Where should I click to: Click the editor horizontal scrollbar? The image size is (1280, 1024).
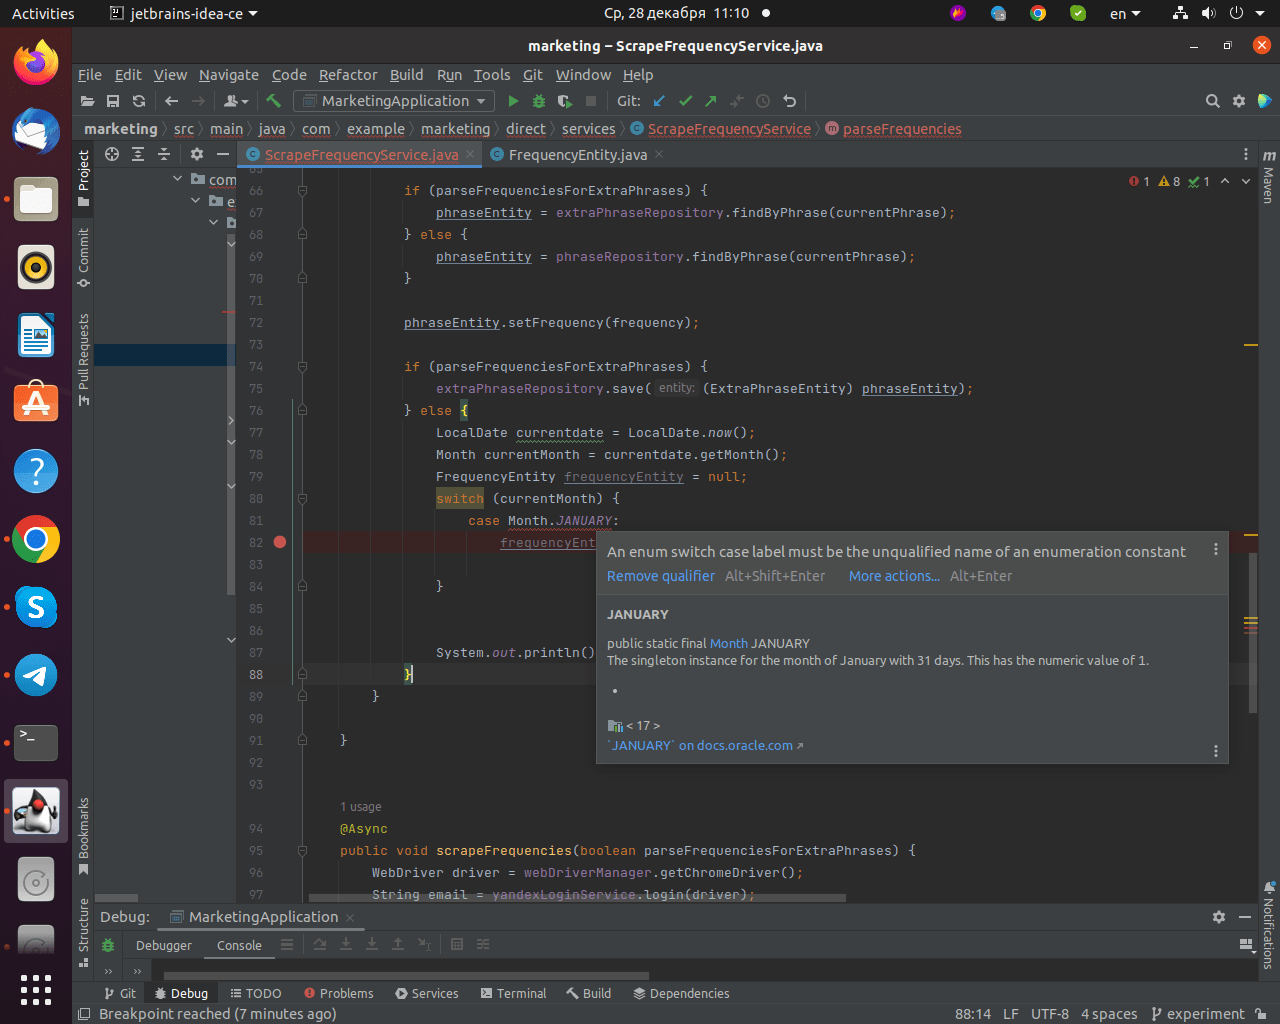coord(577,898)
